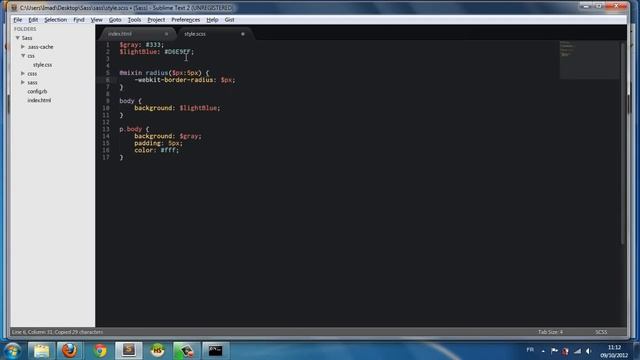
Task: Click the $gray variable on line 1
Action: [130, 44]
